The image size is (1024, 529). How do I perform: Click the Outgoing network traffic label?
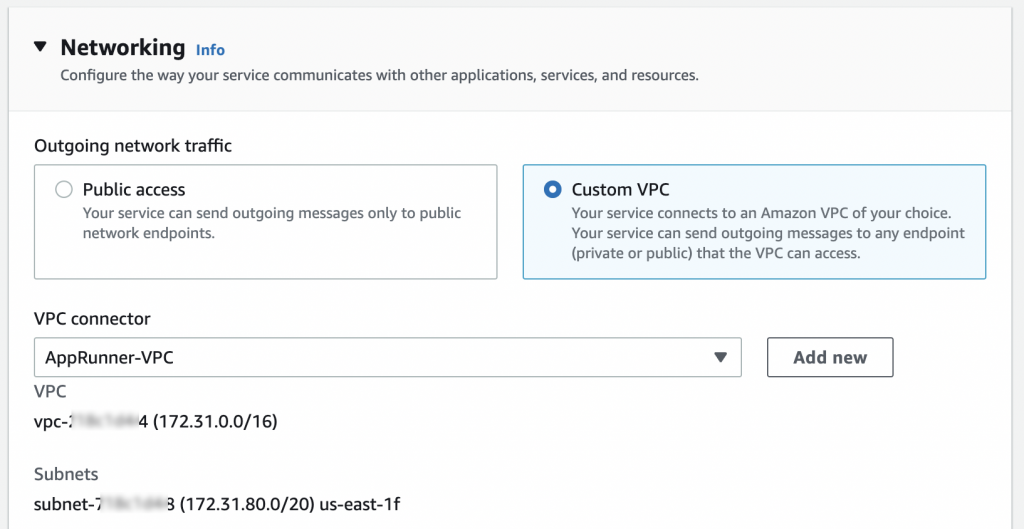point(133,146)
